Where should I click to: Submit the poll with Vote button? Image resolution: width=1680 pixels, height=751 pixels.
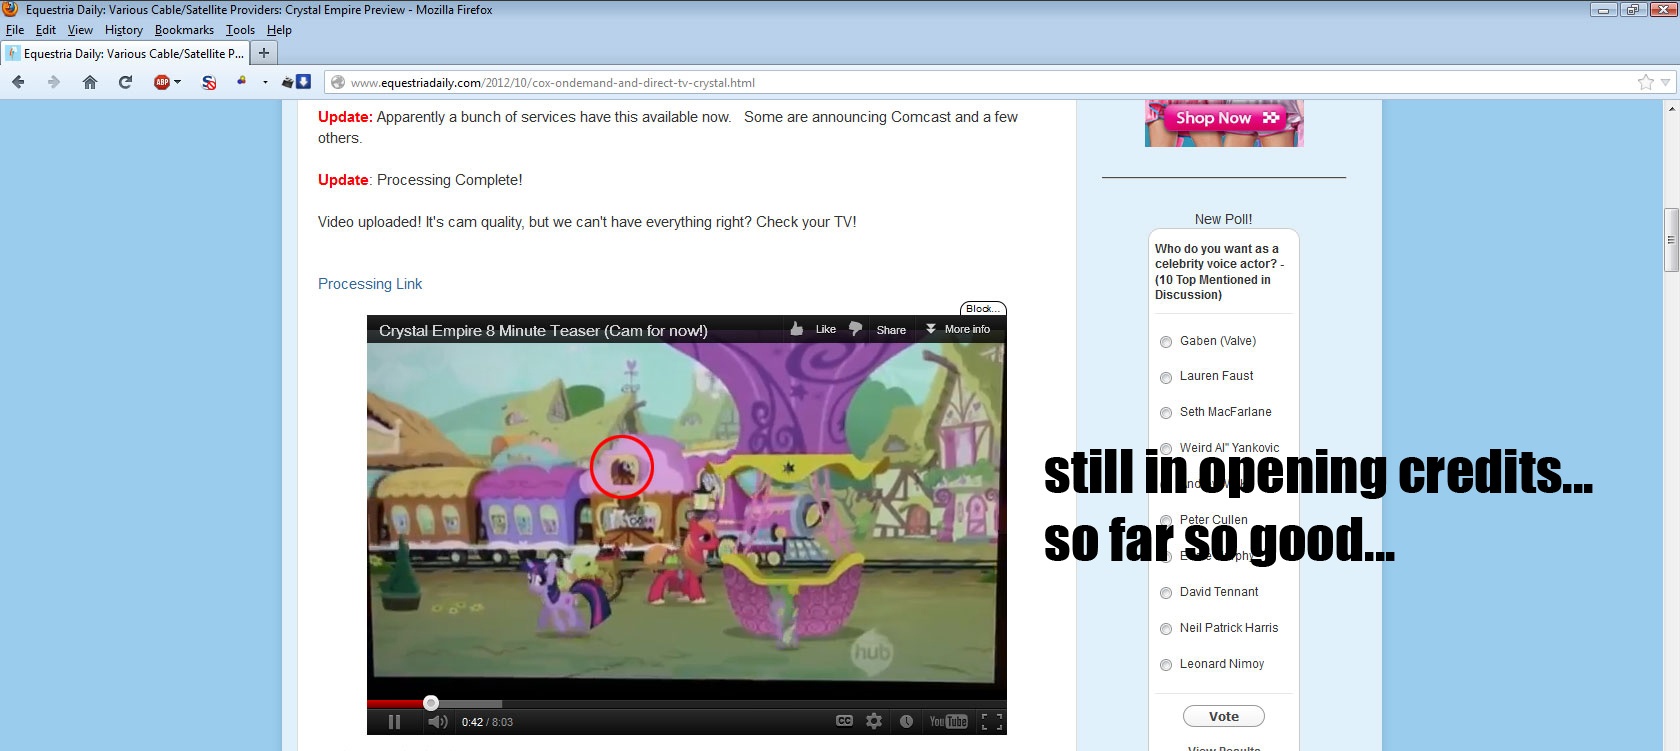click(x=1224, y=716)
